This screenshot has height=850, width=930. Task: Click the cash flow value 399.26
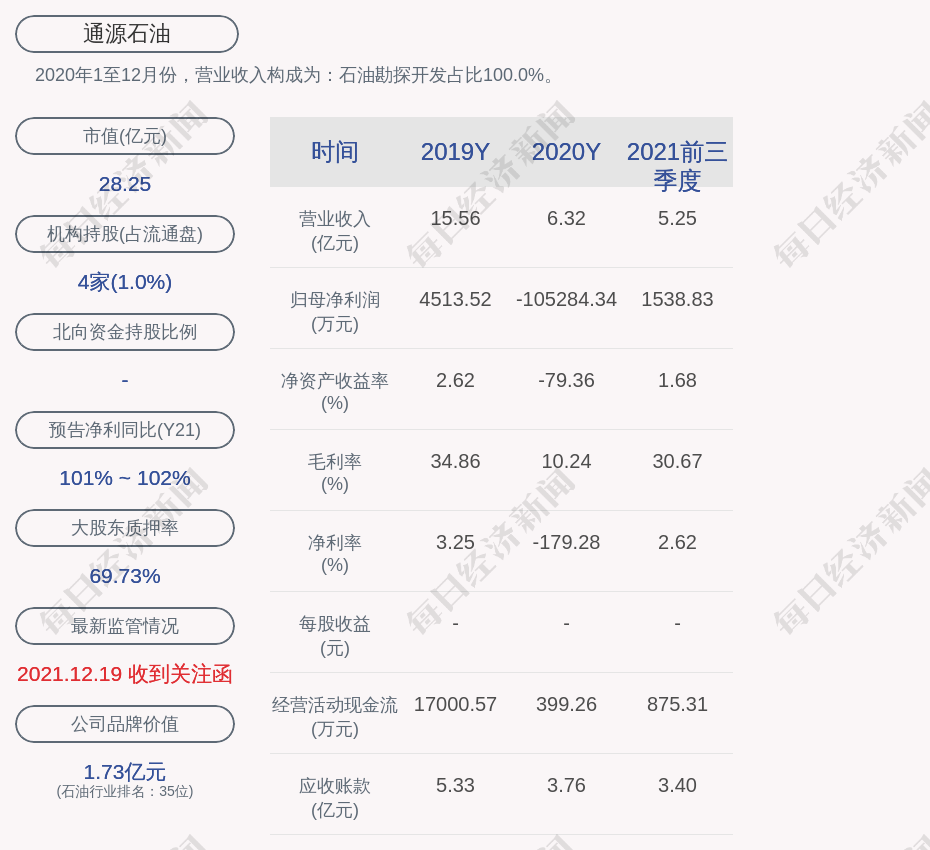pyautogui.click(x=566, y=704)
